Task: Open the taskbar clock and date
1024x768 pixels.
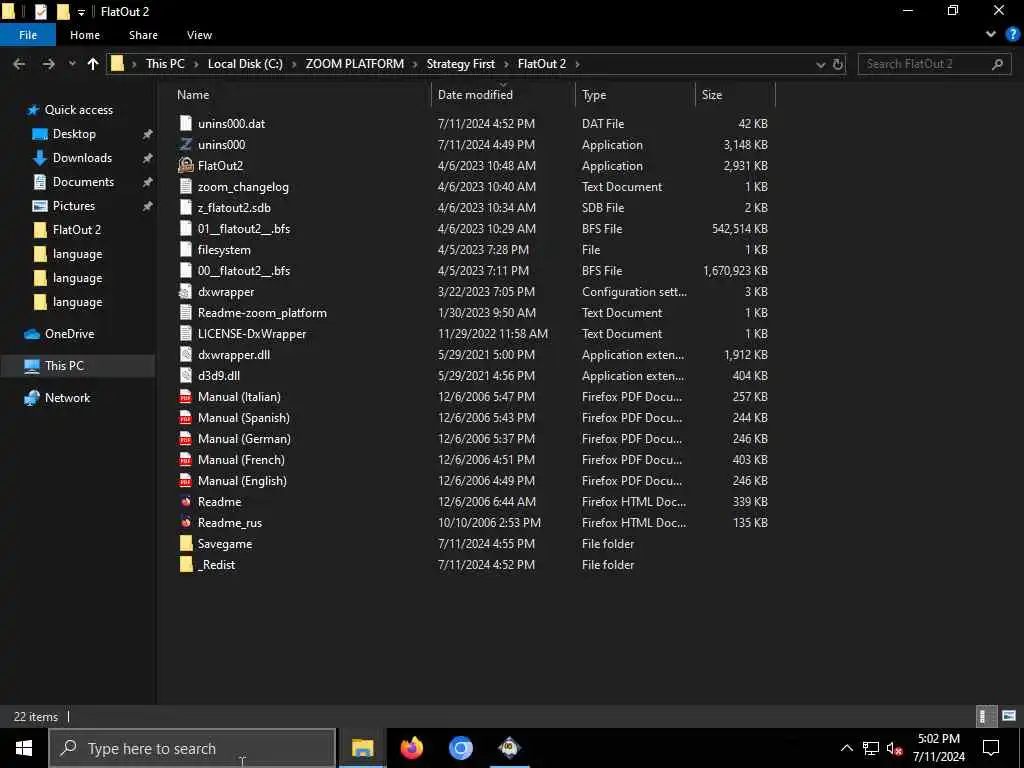Action: click(938, 748)
